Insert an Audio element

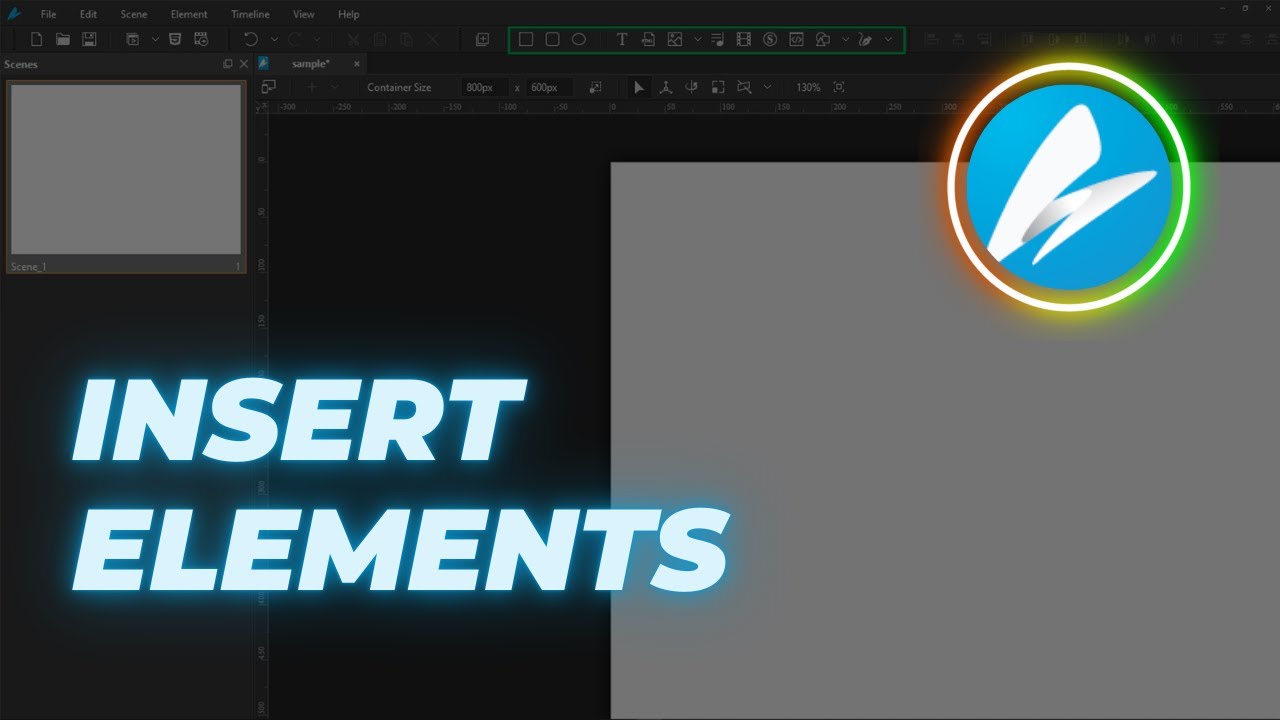tap(717, 40)
